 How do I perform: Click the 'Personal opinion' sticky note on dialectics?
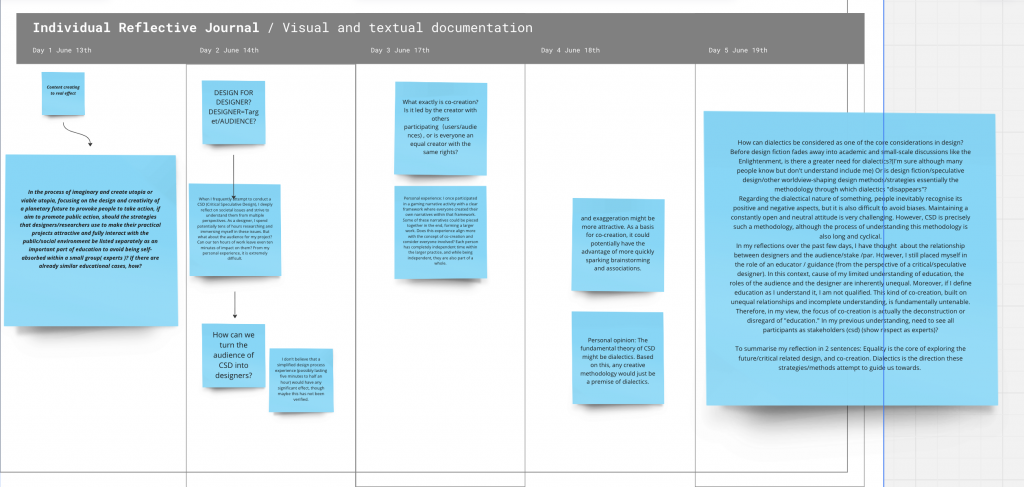point(618,360)
